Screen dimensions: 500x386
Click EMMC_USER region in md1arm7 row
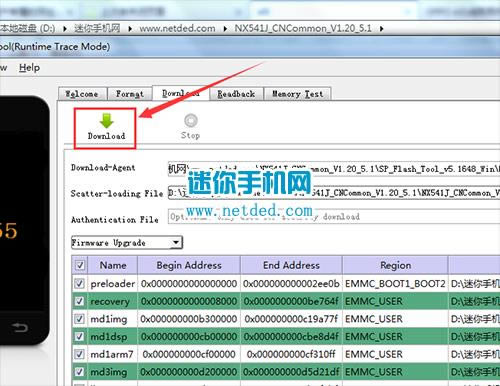(x=395, y=354)
